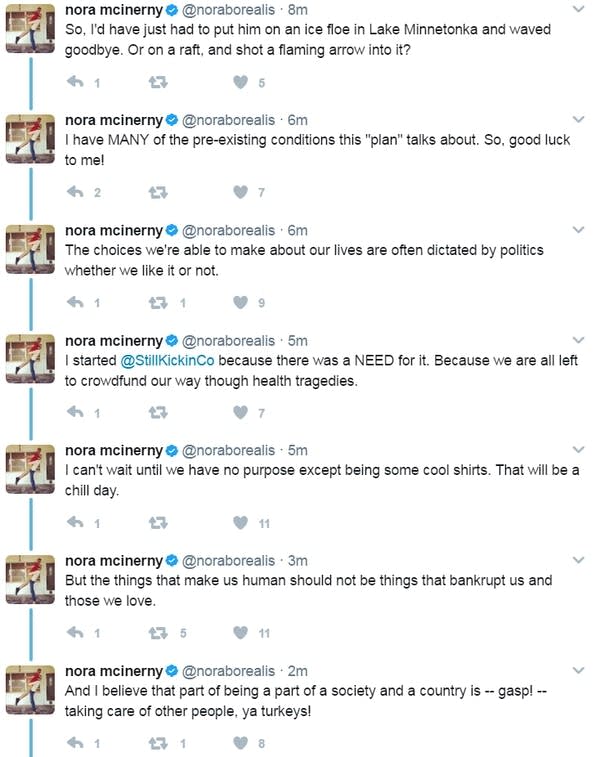Image resolution: width=600 pixels, height=757 pixels.
Task: Open the options chevron on the 8m tweet
Action: coord(578,9)
